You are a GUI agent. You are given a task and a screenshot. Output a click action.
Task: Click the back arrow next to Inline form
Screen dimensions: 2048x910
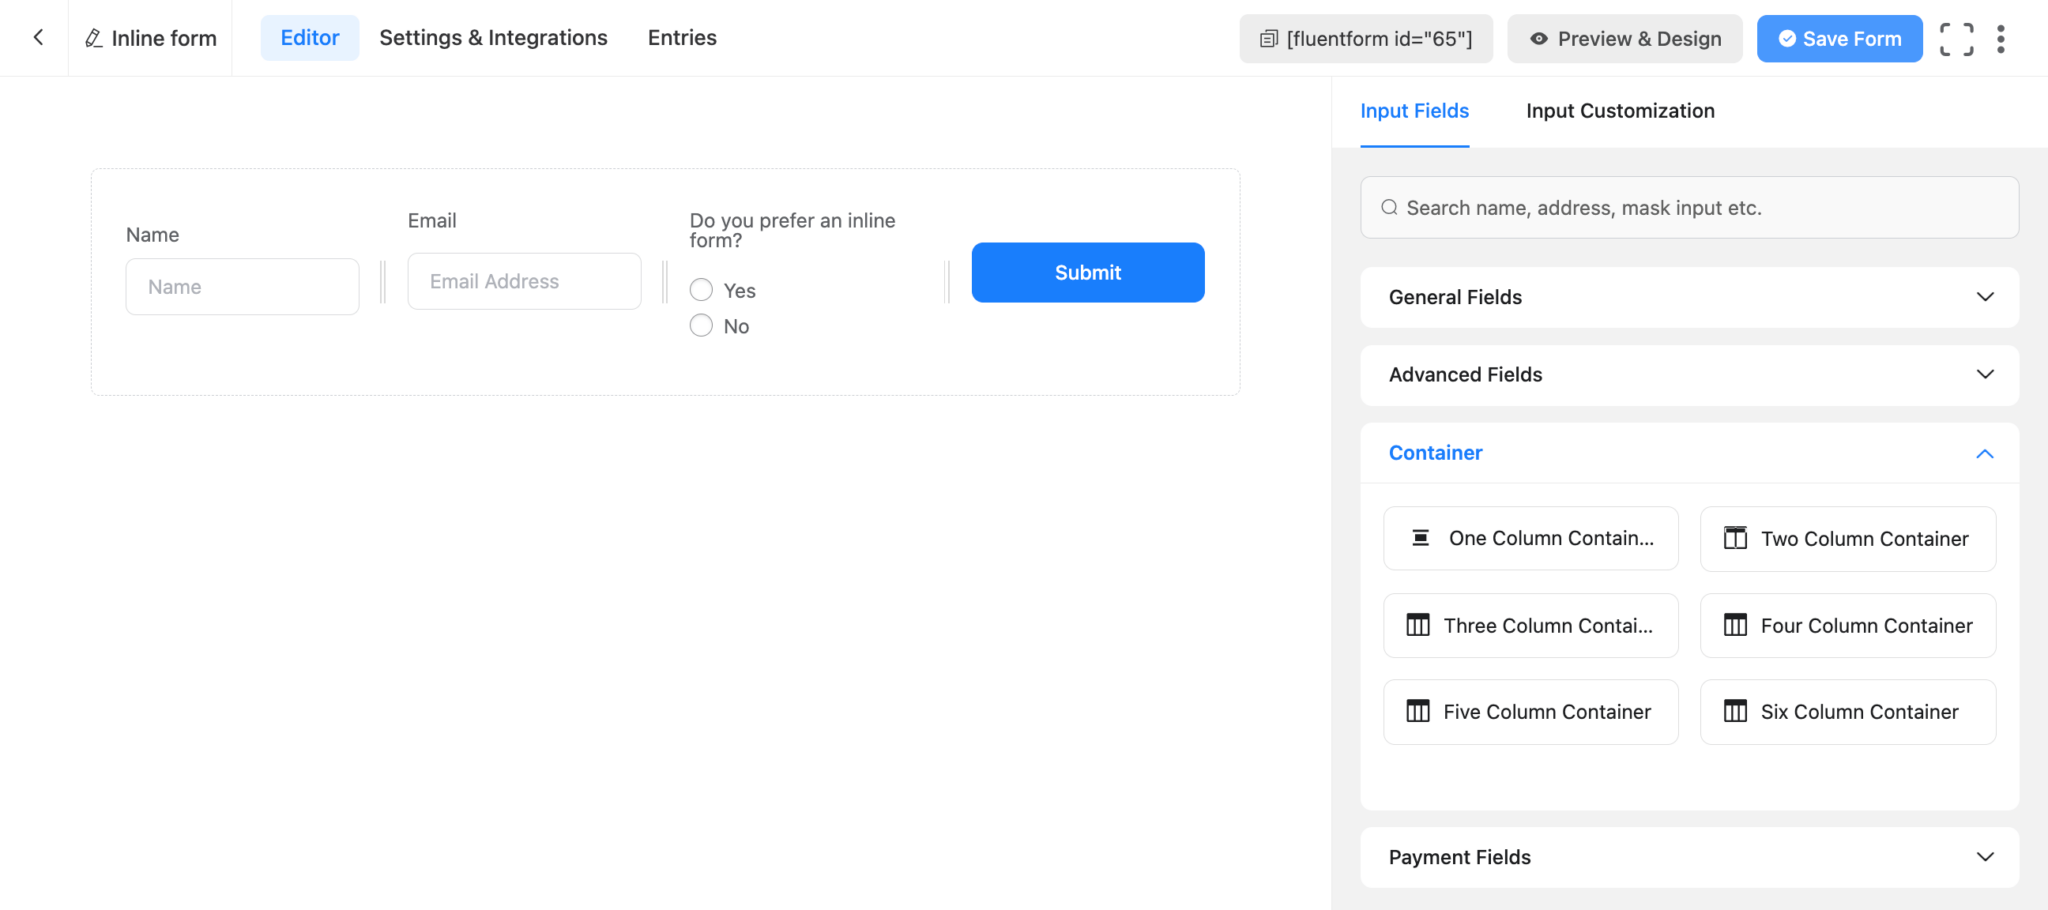38,37
